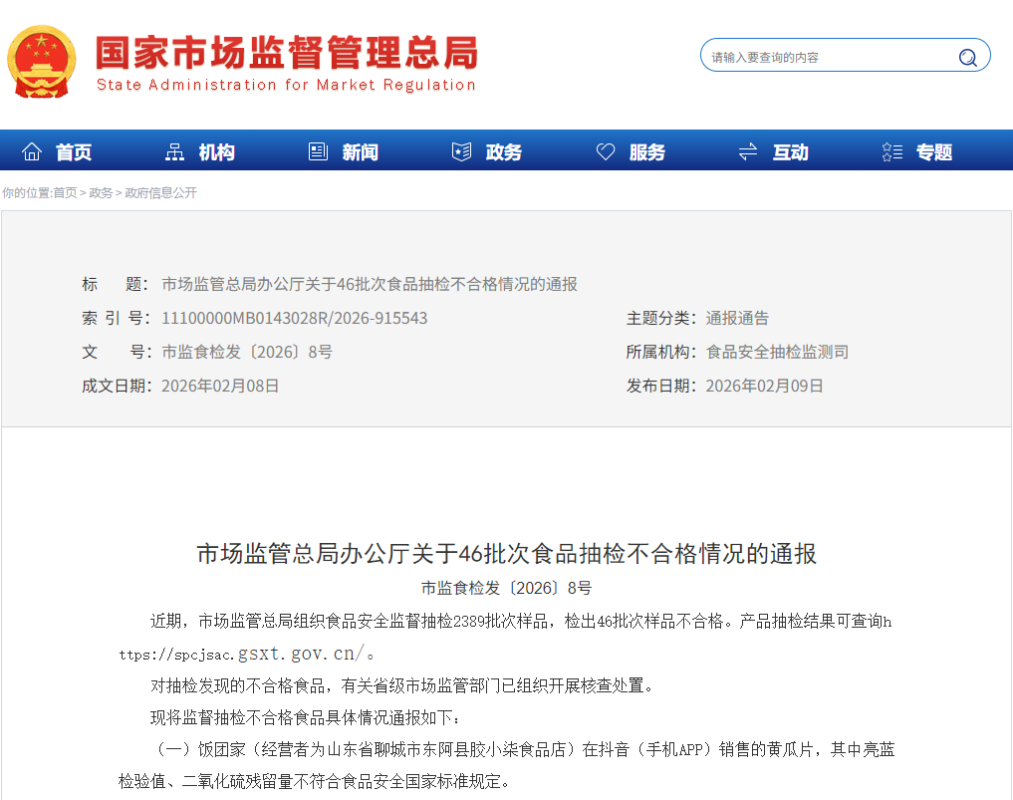Click the 国家市场监督管理总局 site title

coord(286,52)
